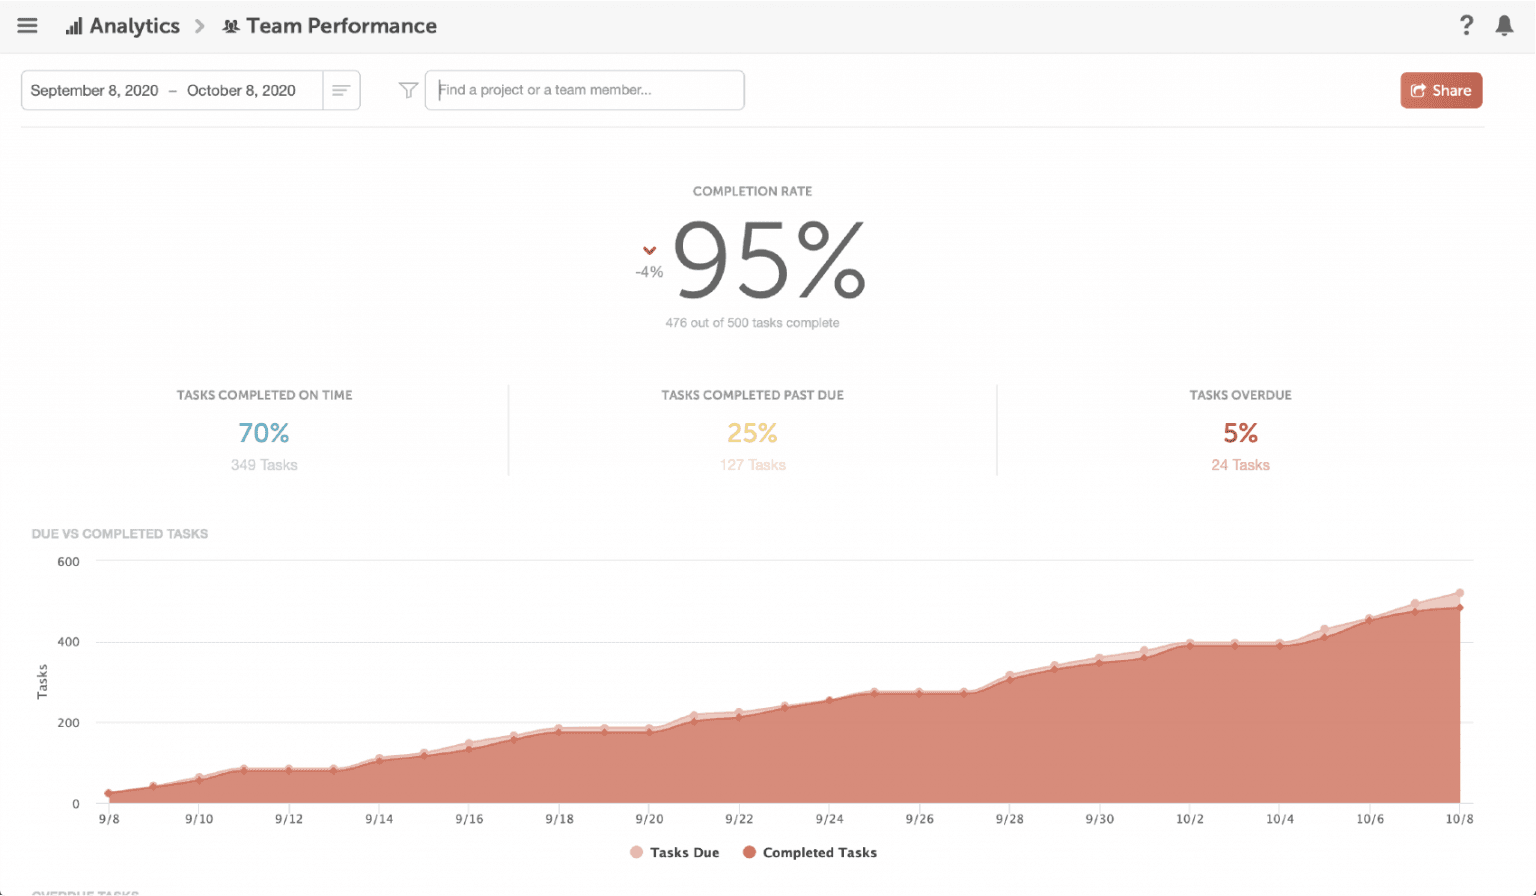1536x896 pixels.
Task: Click the Analytics bar chart icon
Action: click(x=72, y=26)
